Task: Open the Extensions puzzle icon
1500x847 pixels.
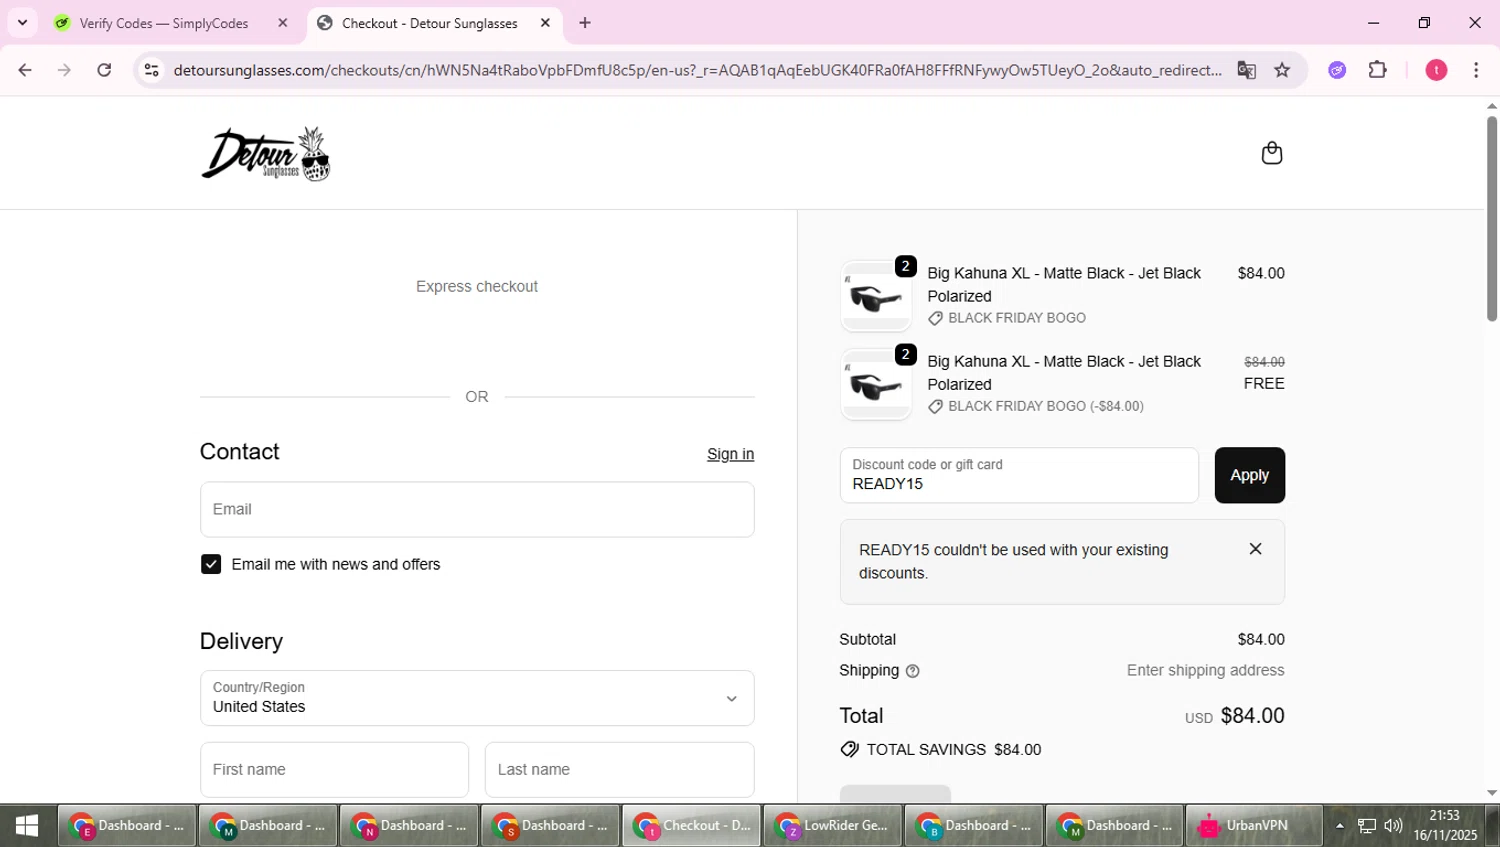Action: [x=1378, y=70]
